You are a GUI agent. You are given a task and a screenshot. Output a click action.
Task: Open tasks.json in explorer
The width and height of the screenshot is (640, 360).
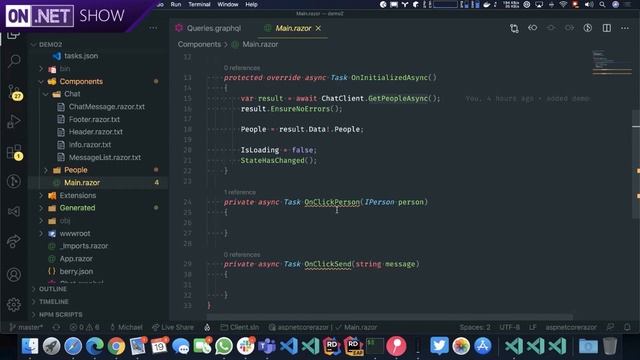point(81,56)
